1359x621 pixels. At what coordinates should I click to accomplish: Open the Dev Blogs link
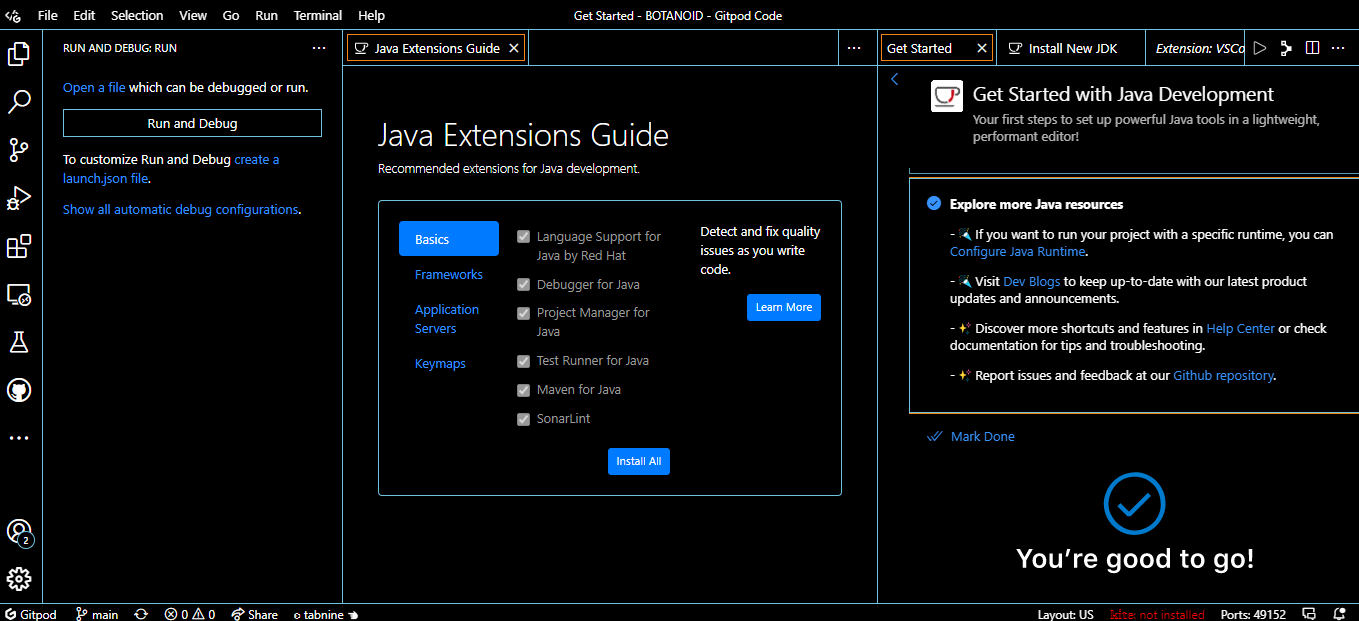point(1032,281)
